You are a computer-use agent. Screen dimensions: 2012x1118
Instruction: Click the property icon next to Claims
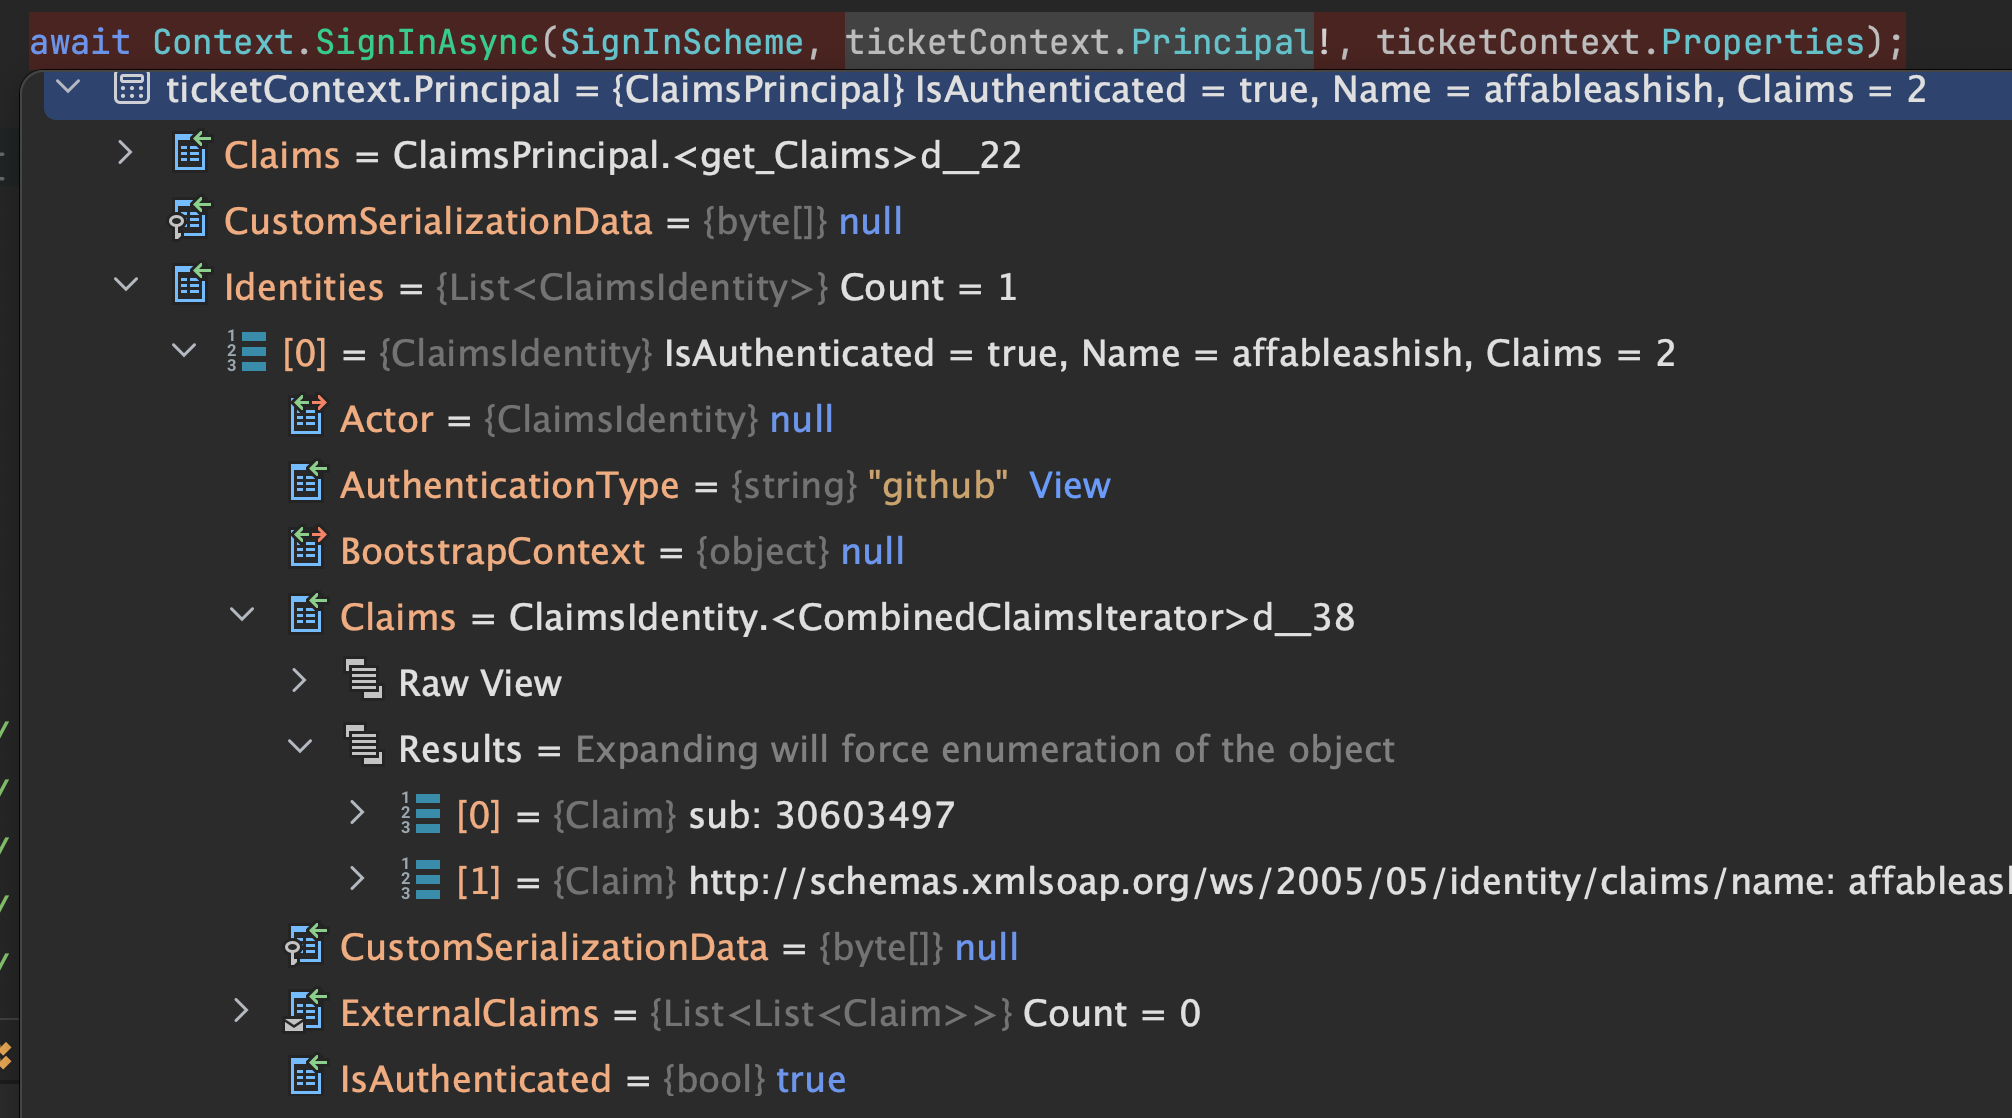[x=190, y=153]
